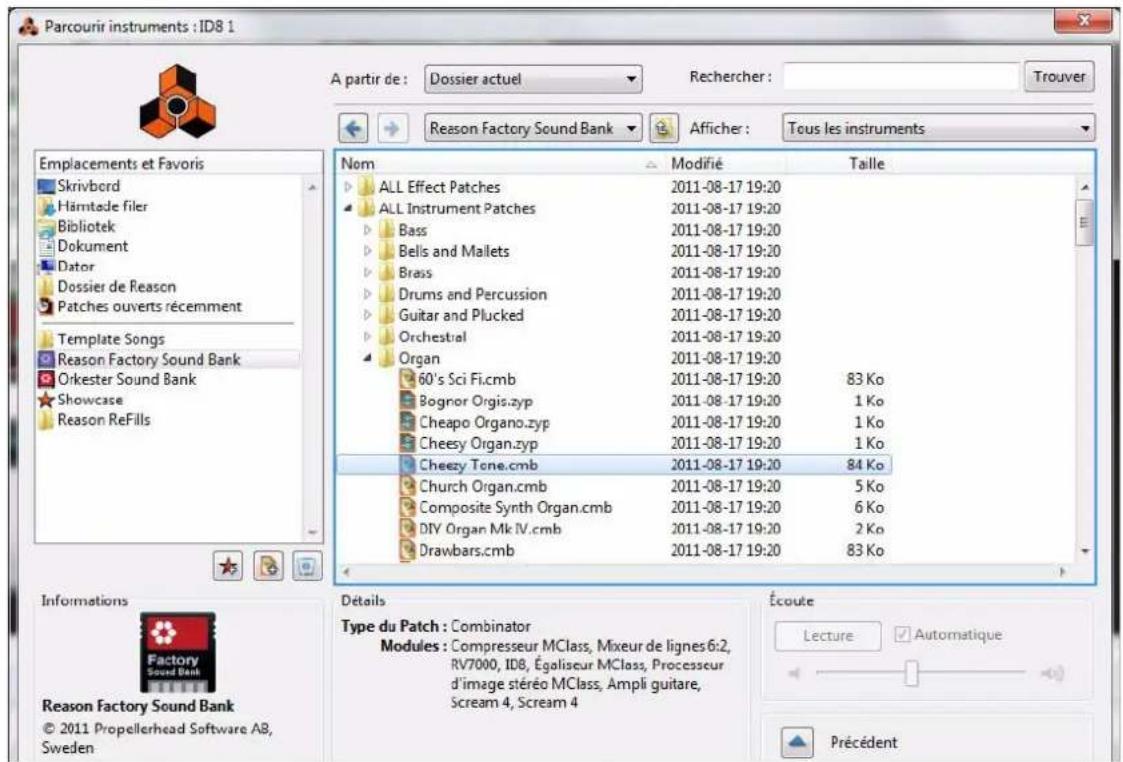The height and width of the screenshot is (762, 1123).
Task: Open Dokument location in sidebar
Action: tap(84, 246)
